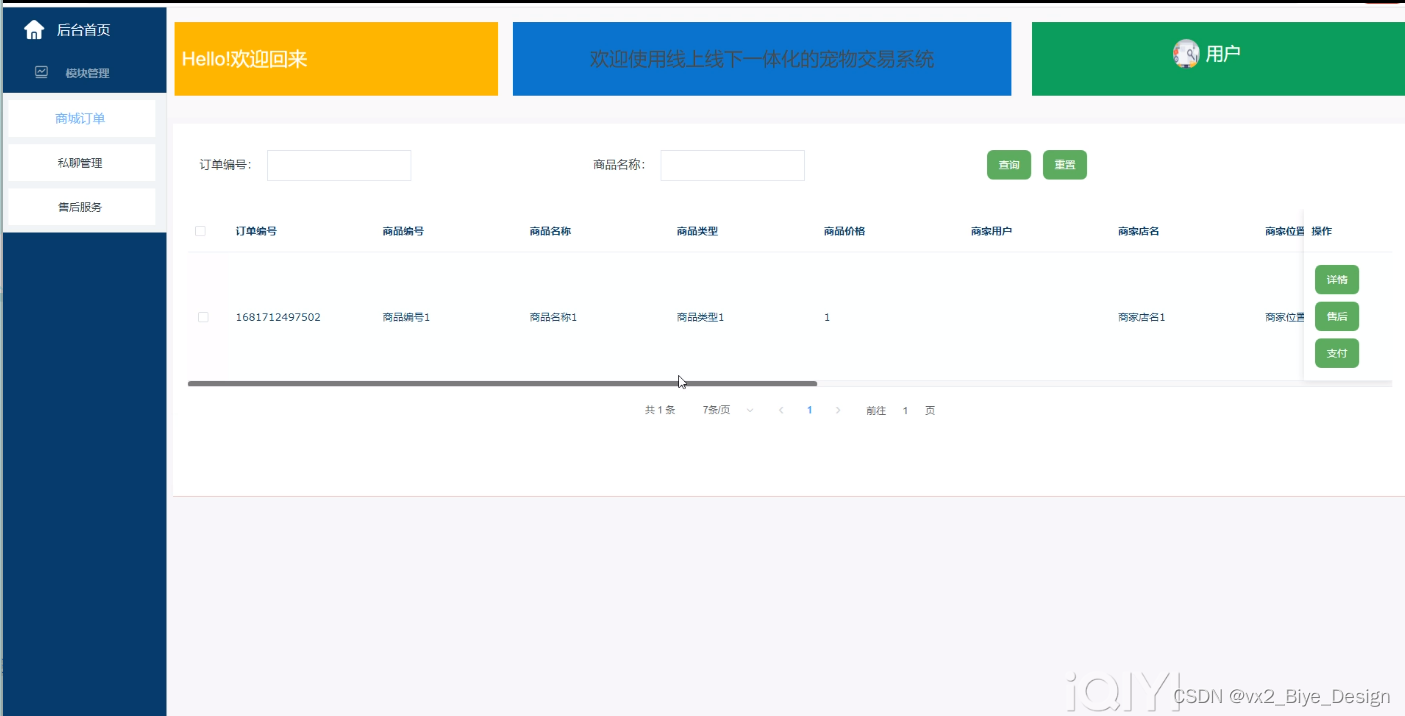This screenshot has height=716, width=1405.
Task: Click the user avatar icon
Action: 1186,54
